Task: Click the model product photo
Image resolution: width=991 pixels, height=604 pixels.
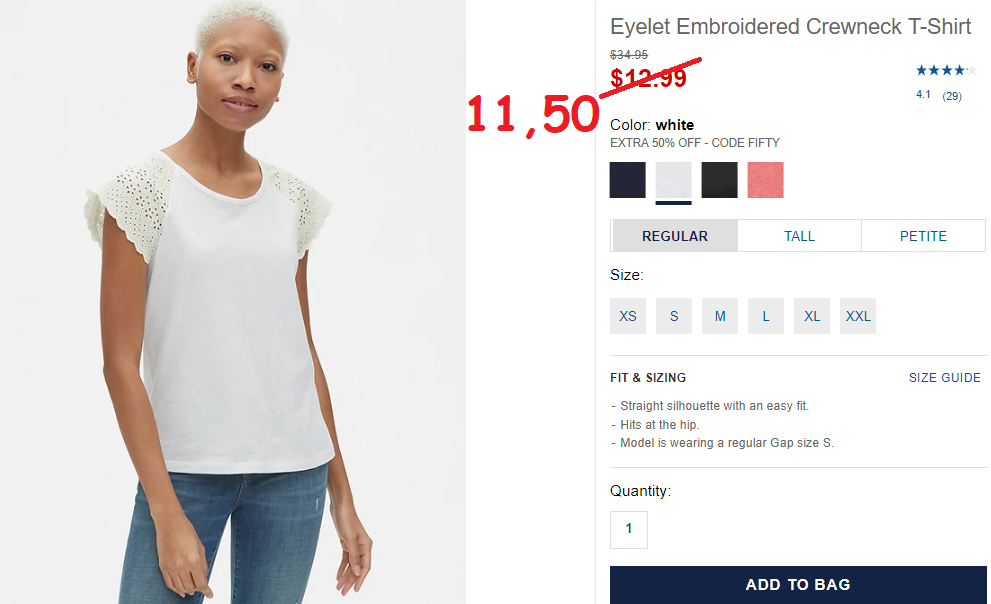Action: tap(233, 302)
